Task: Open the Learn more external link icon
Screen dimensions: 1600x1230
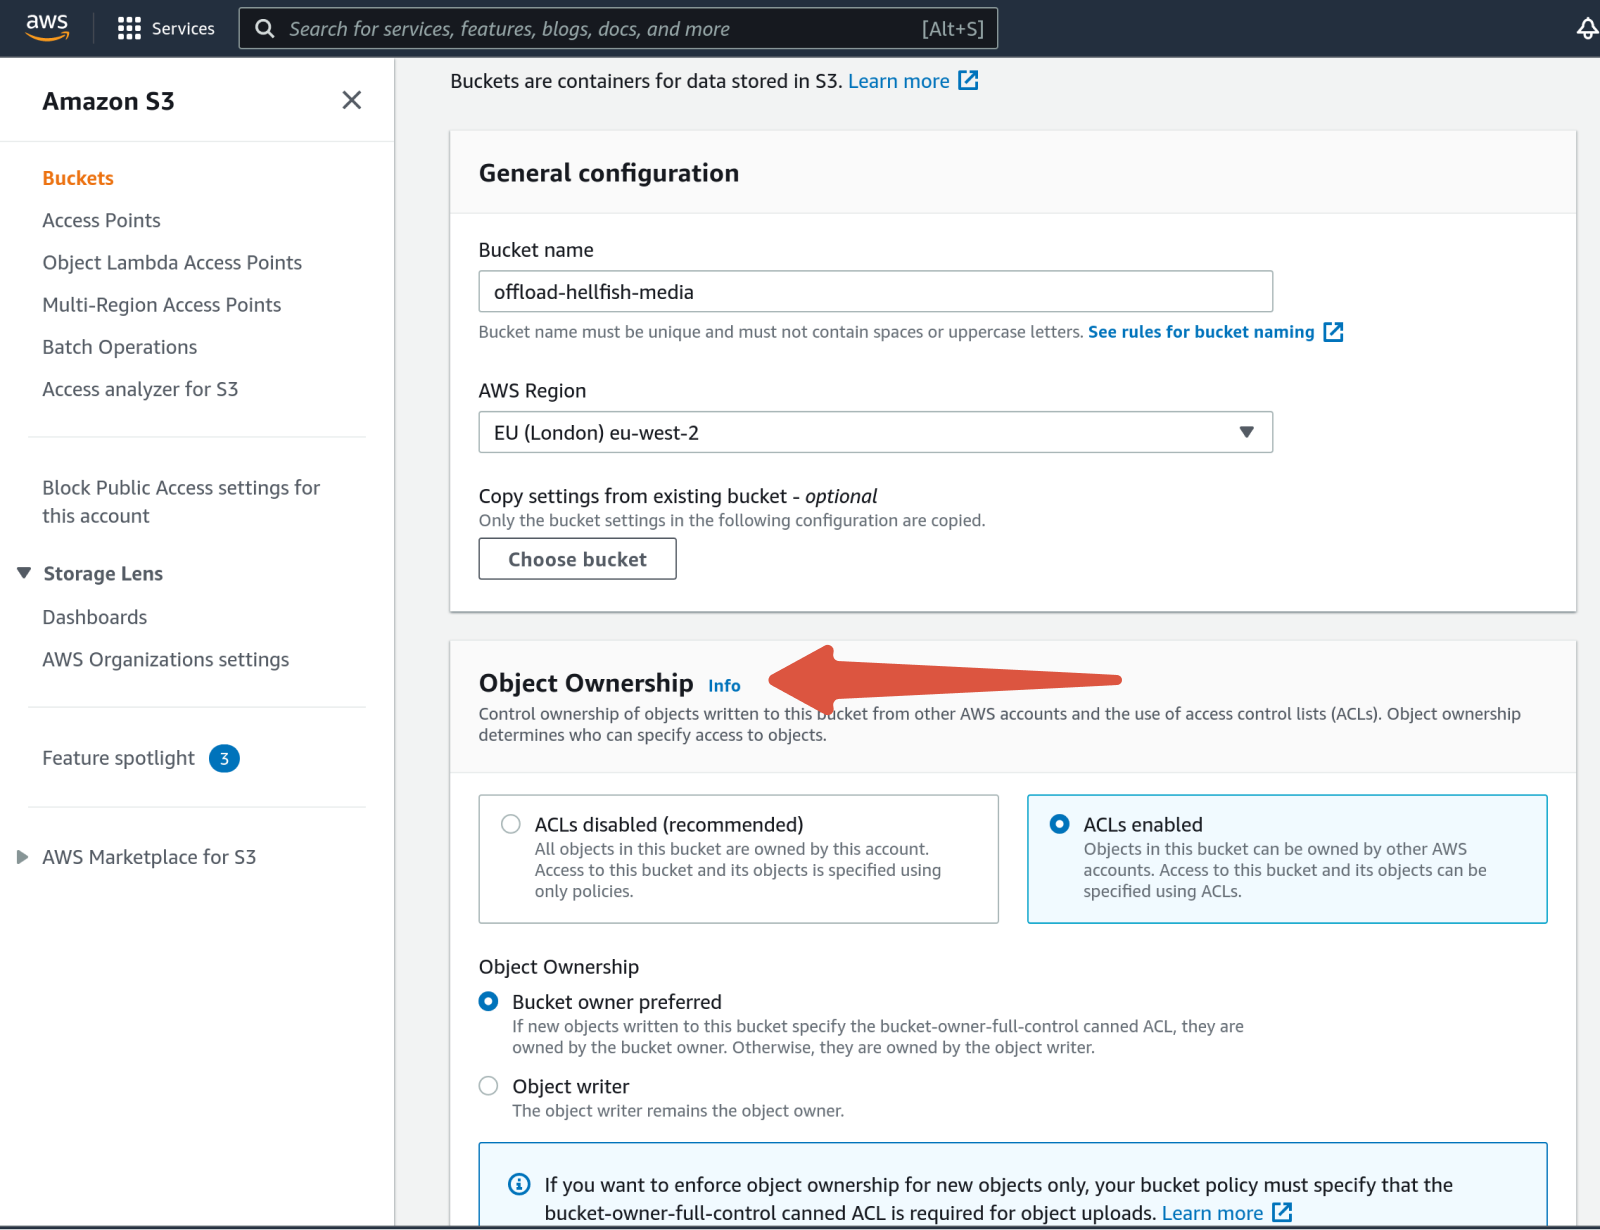Action: pyautogui.click(x=968, y=80)
